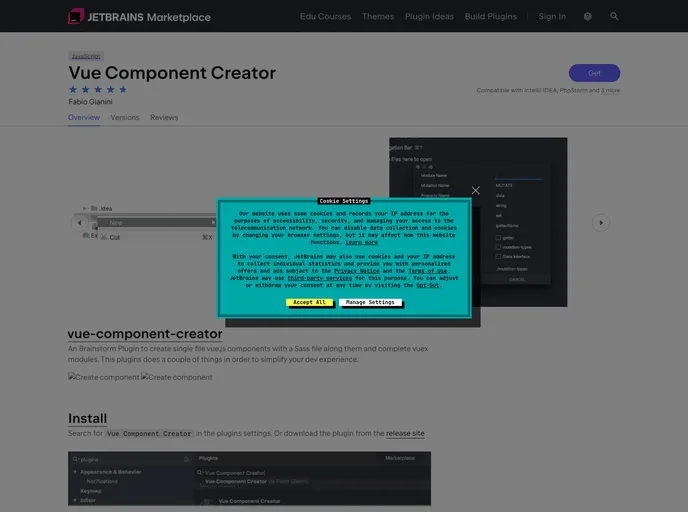Screen dimensions: 688x512
Task: Expand the '3 more' compatible IDEs link
Action: pos(610,90)
